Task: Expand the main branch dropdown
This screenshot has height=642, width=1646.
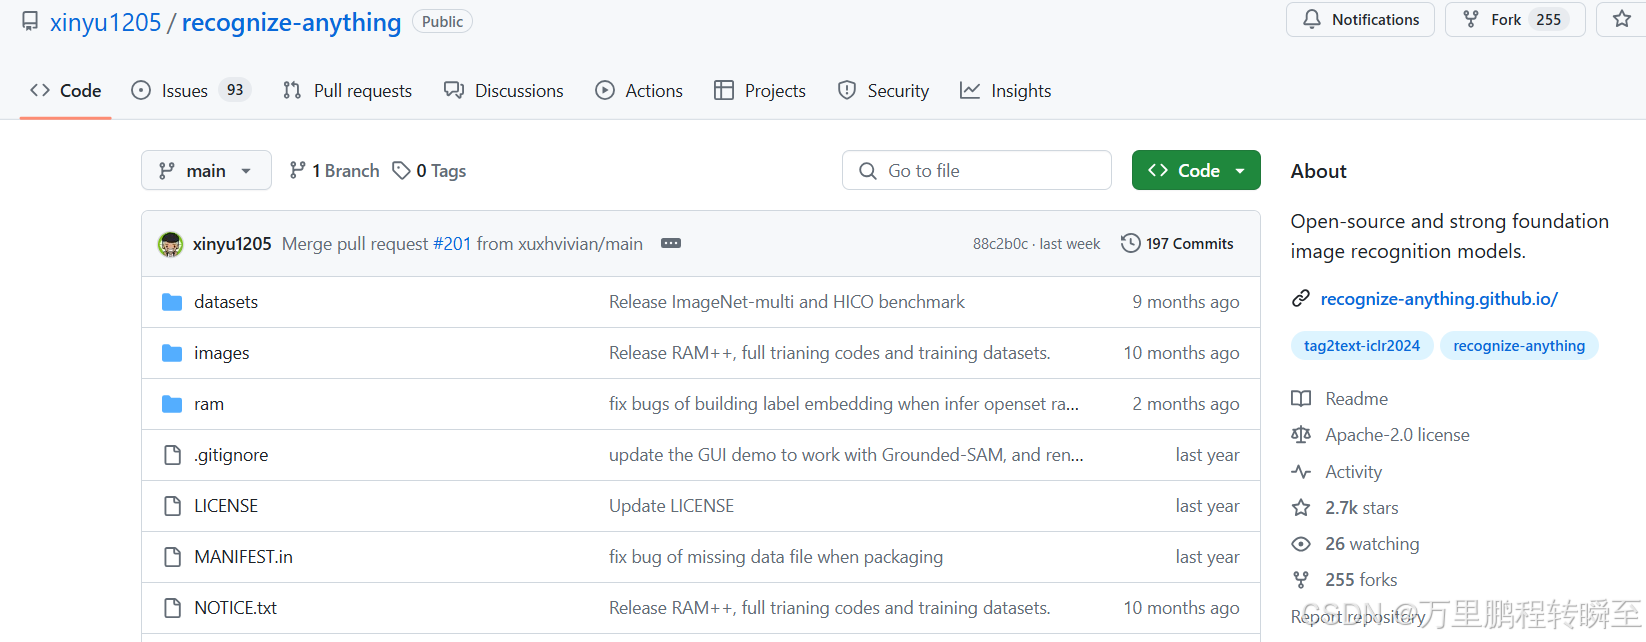Action: pos(206,170)
